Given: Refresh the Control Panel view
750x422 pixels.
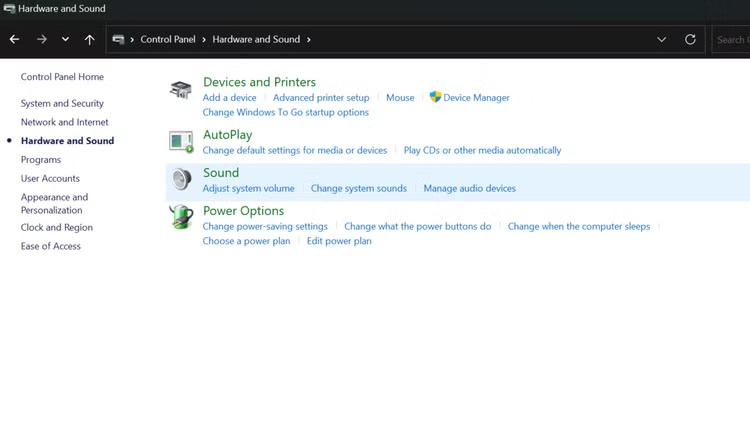Looking at the screenshot, I should pos(690,40).
